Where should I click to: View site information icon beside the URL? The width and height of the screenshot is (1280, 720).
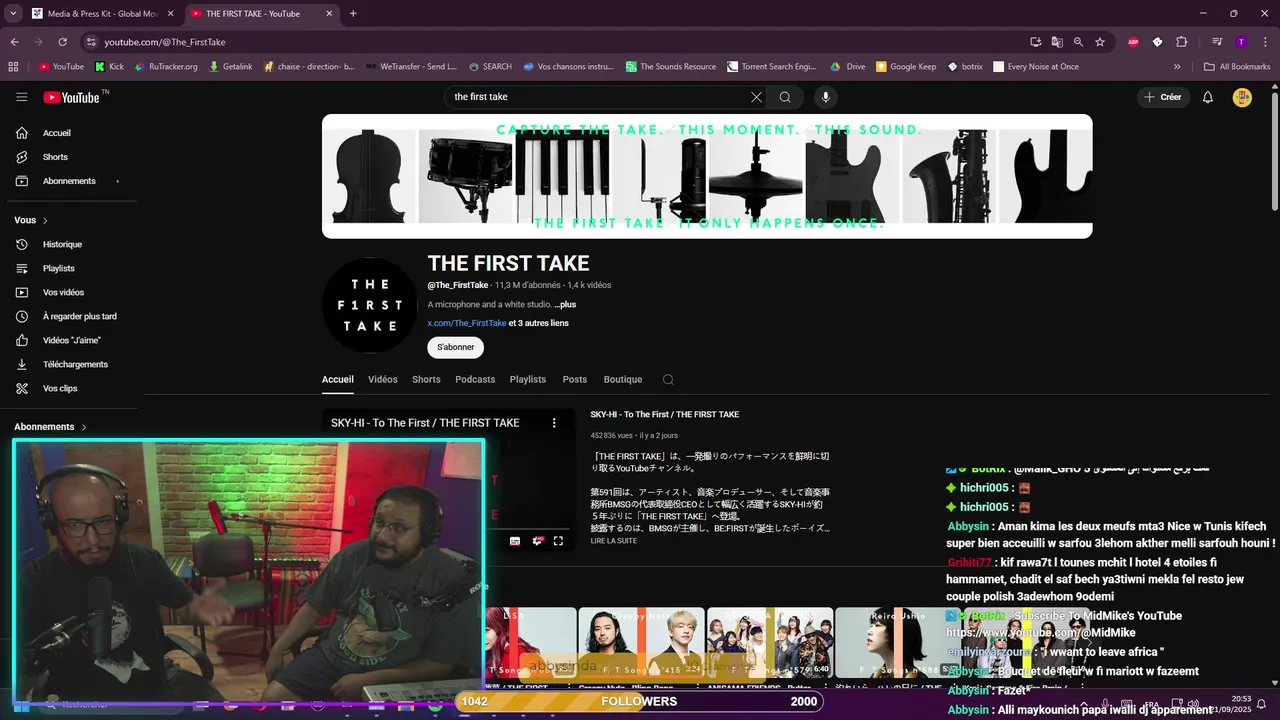point(91,42)
